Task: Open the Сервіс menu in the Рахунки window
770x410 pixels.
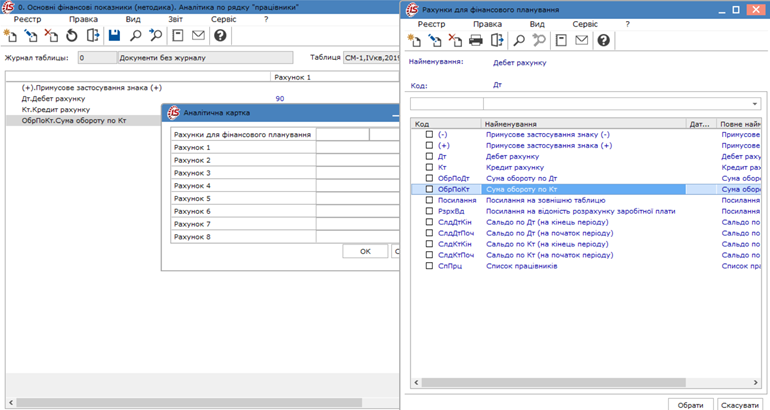Action: pyautogui.click(x=585, y=24)
